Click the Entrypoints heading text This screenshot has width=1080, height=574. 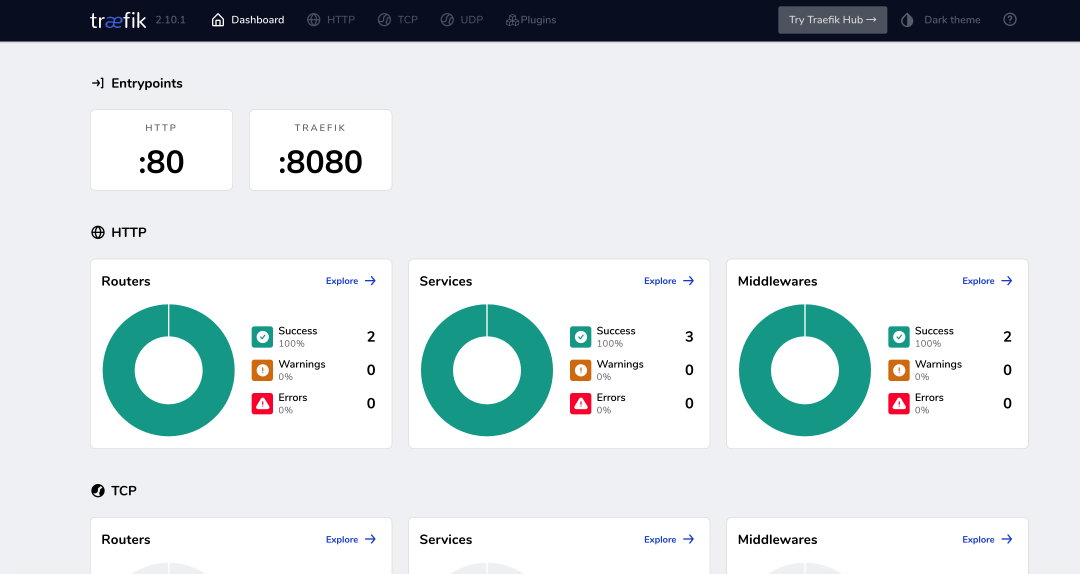147,83
